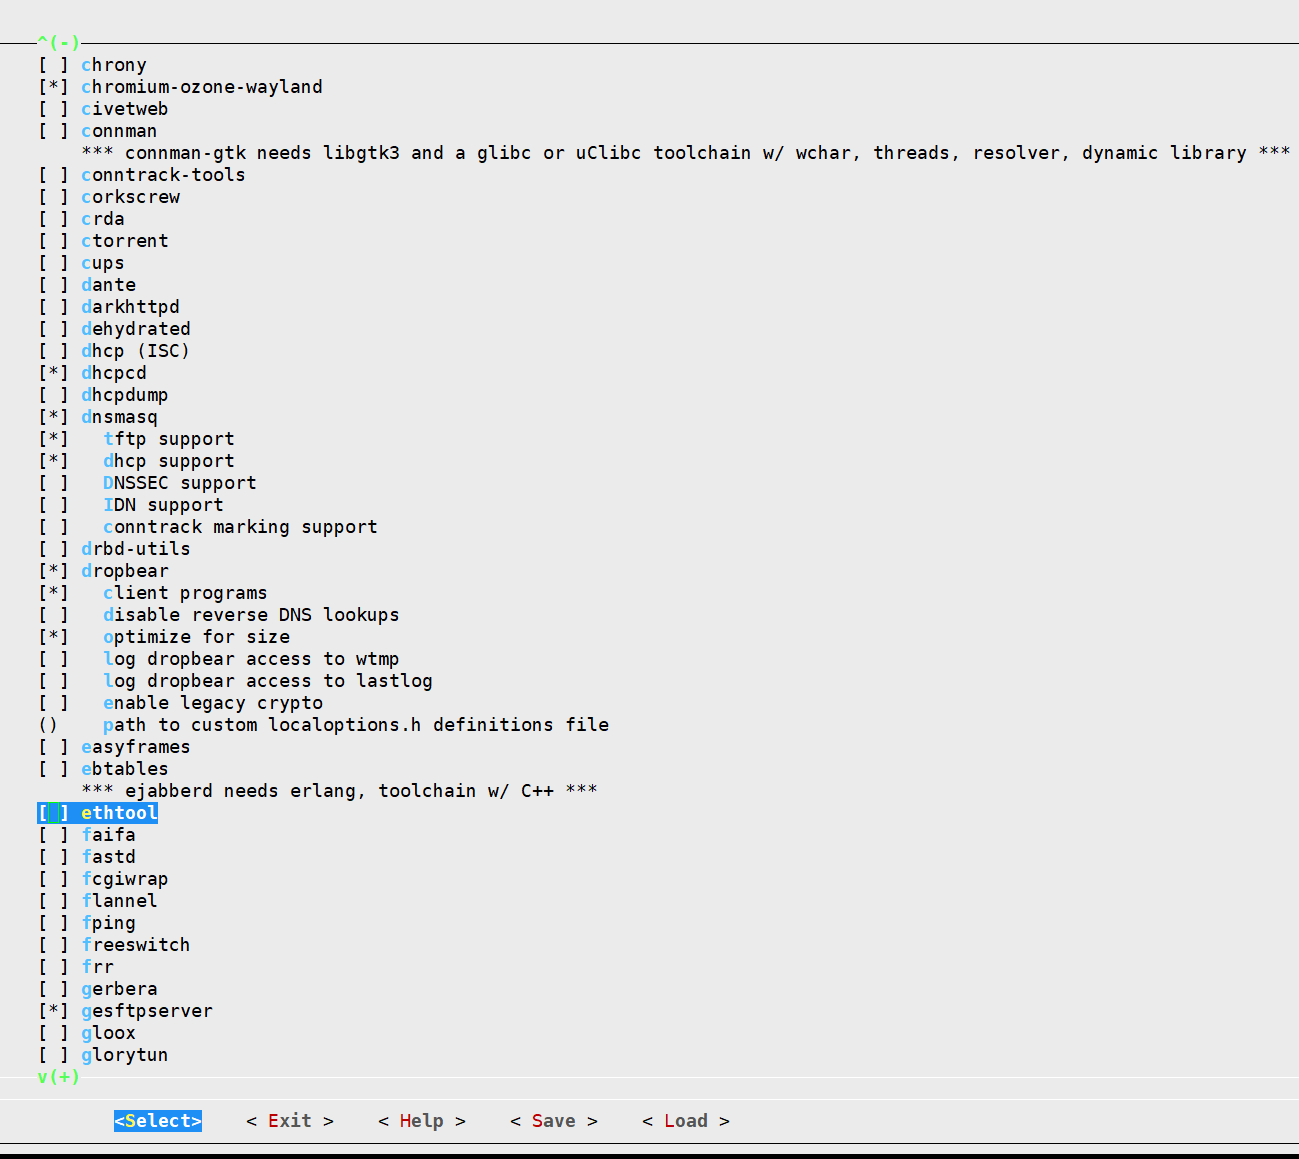This screenshot has width=1299, height=1159.
Task: Click the Exit button
Action: tap(290, 1121)
